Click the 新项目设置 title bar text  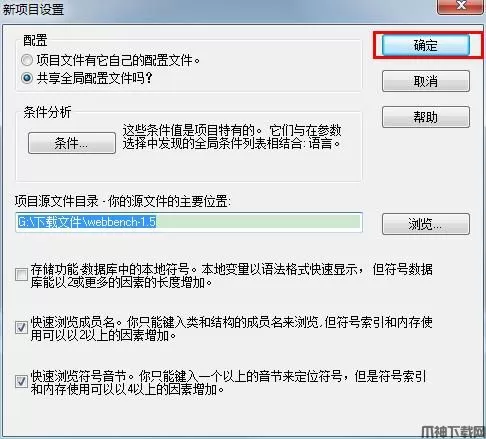(x=33, y=9)
